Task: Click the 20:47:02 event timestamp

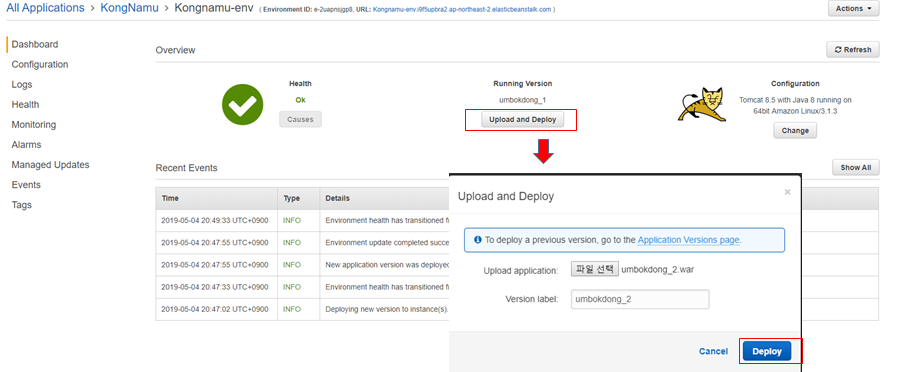Action: tap(215, 309)
